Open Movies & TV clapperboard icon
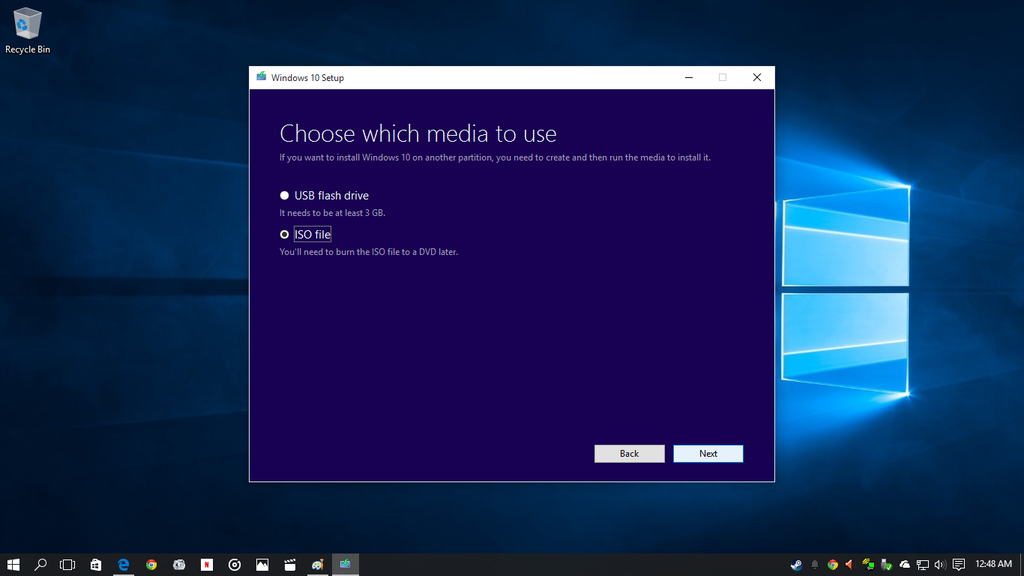This screenshot has height=576, width=1024. 290,564
